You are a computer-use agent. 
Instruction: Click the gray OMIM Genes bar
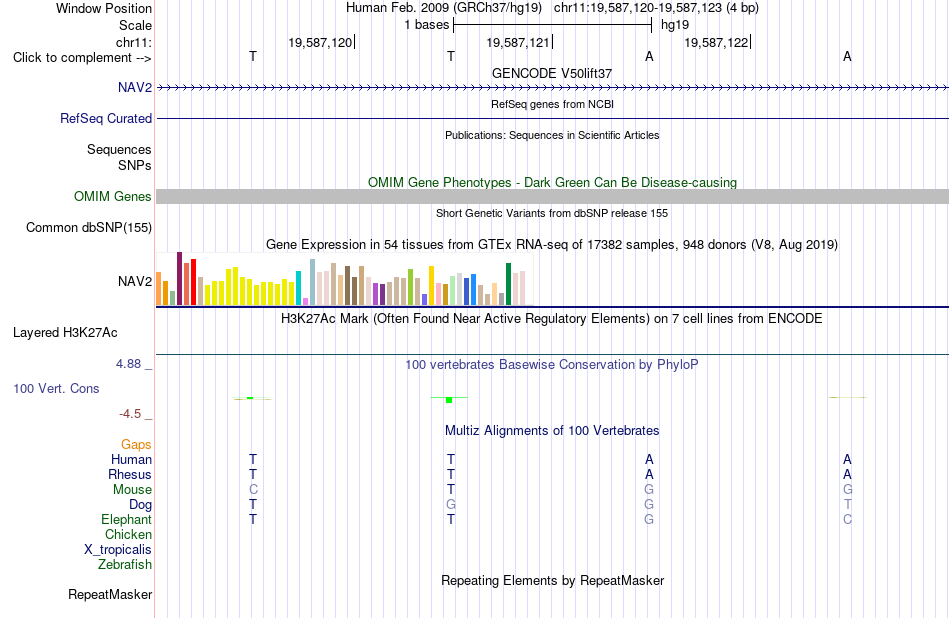[552, 196]
